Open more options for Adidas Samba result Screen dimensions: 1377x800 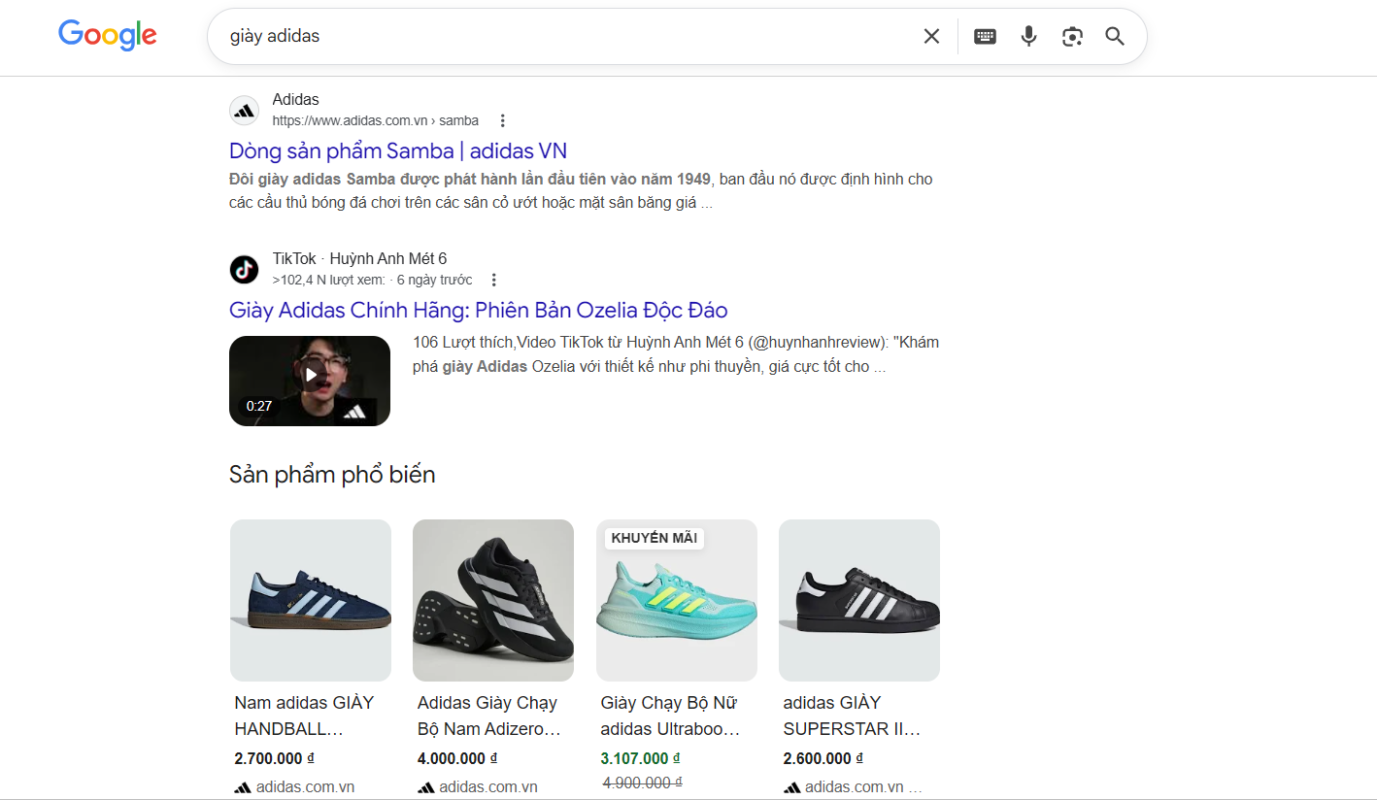click(502, 121)
